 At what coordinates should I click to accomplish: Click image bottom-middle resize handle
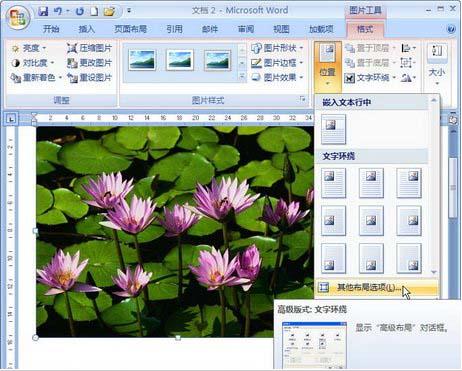(x=178, y=338)
